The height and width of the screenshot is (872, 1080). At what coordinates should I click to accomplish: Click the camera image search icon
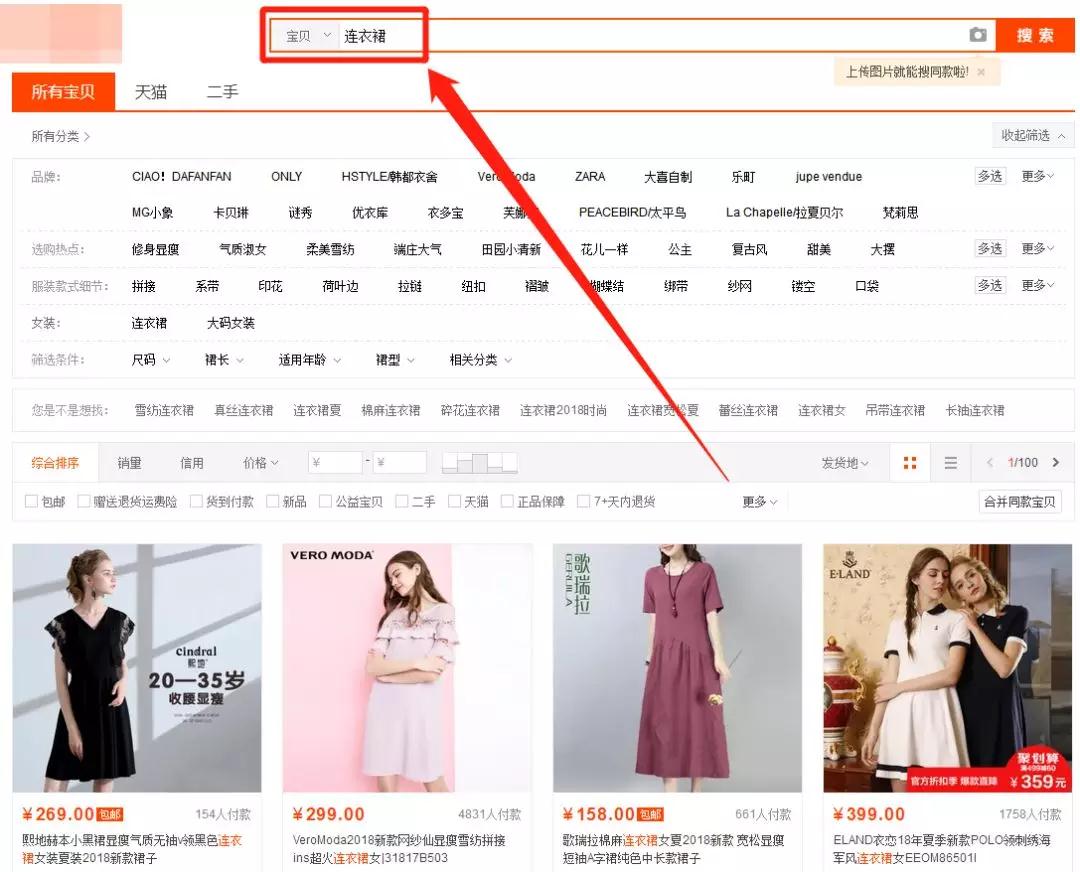pos(978,34)
